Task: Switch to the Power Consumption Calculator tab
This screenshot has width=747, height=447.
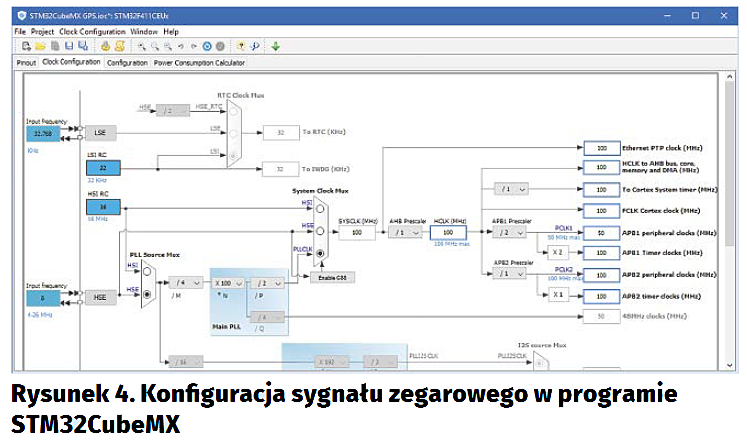Action: tap(199, 62)
